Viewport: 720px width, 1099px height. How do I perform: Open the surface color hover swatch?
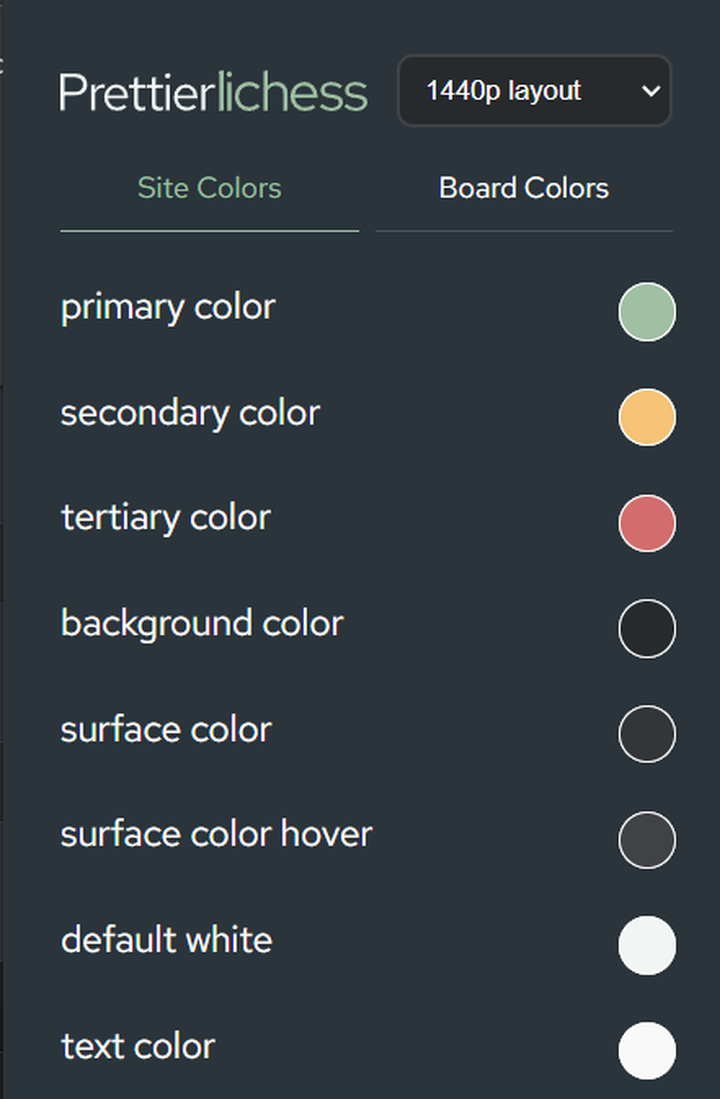(647, 840)
